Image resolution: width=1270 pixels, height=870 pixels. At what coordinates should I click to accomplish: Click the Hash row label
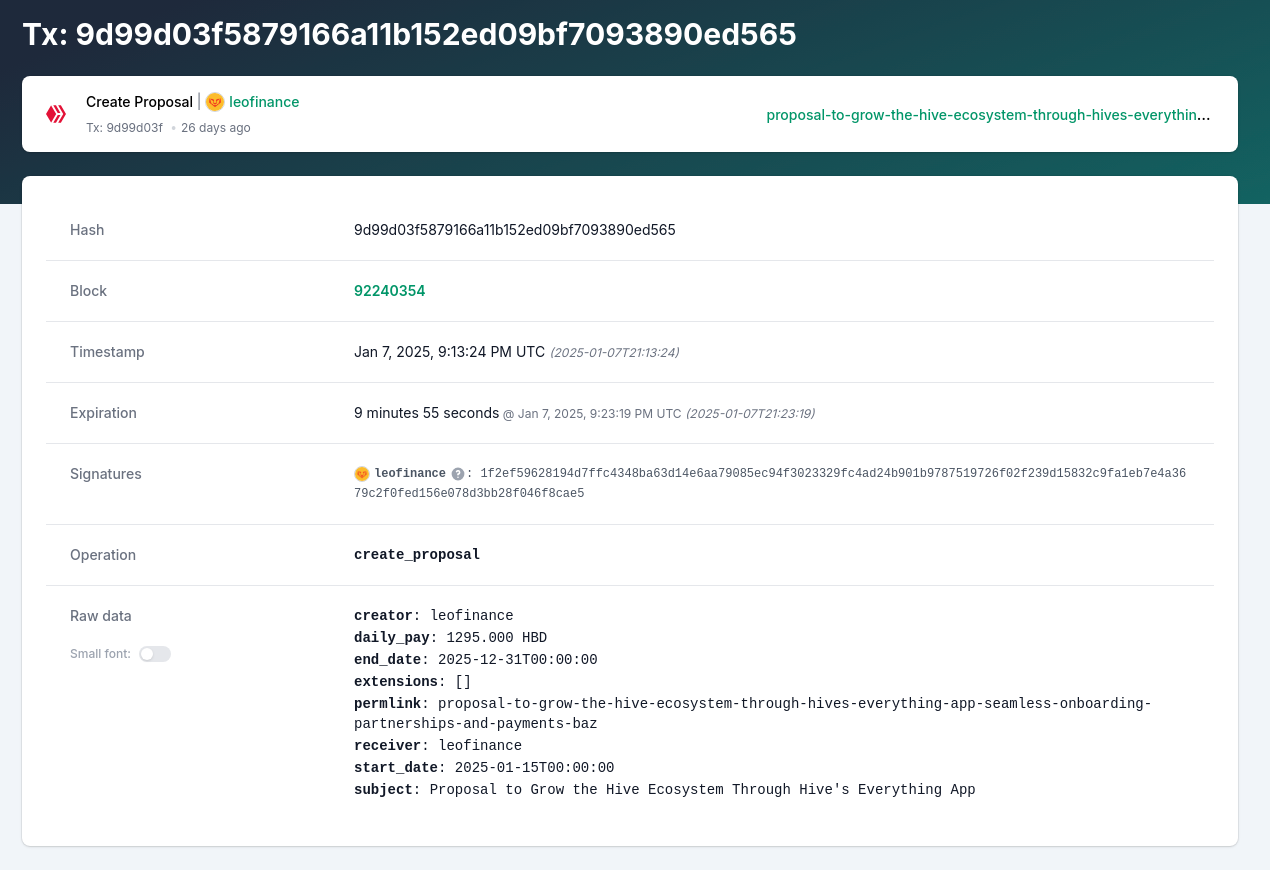(87, 230)
